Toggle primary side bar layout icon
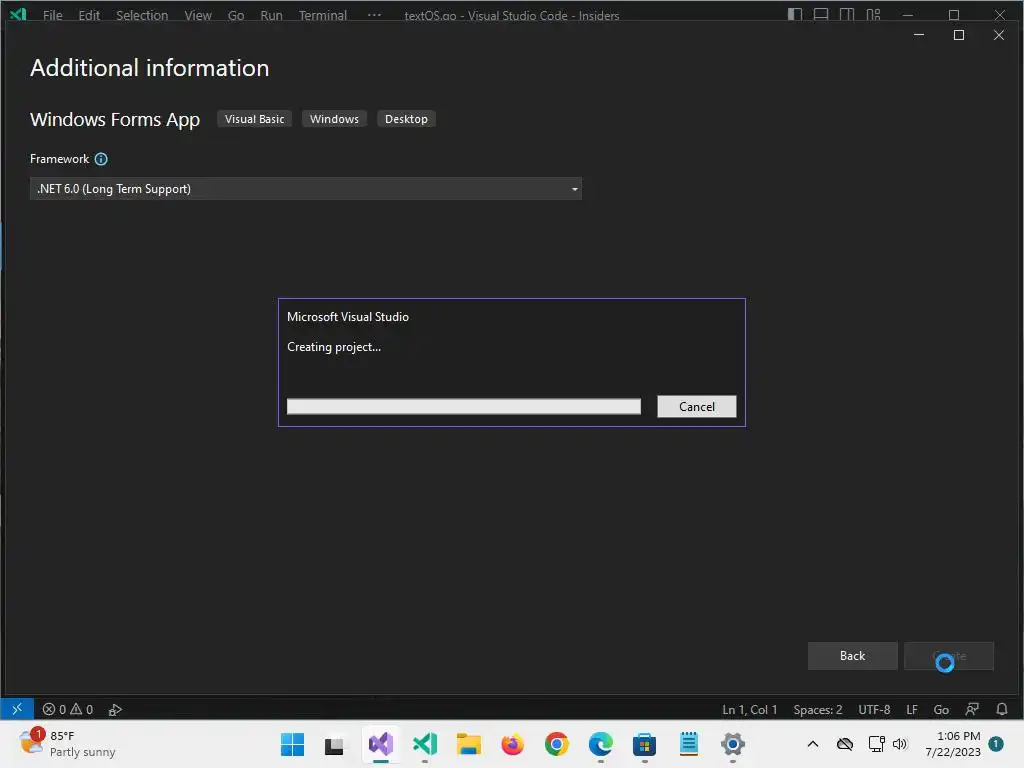The image size is (1024, 768). (795, 14)
